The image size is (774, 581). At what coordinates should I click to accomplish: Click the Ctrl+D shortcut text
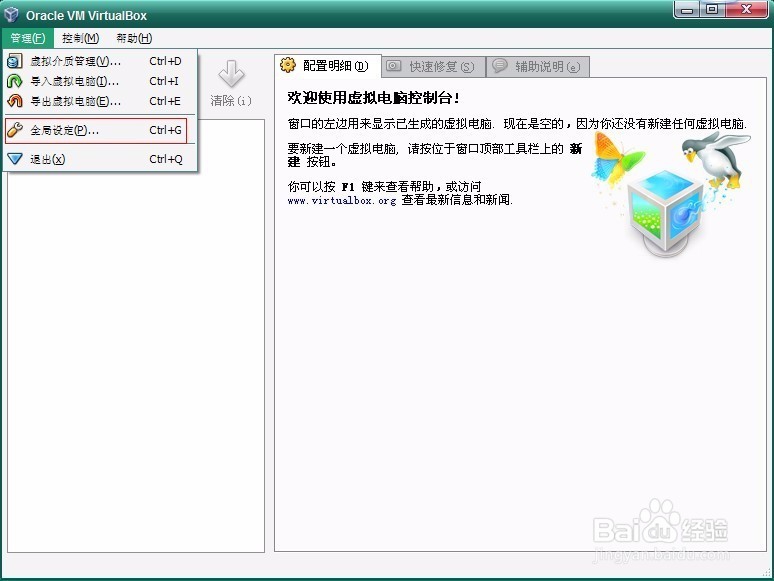tap(165, 61)
